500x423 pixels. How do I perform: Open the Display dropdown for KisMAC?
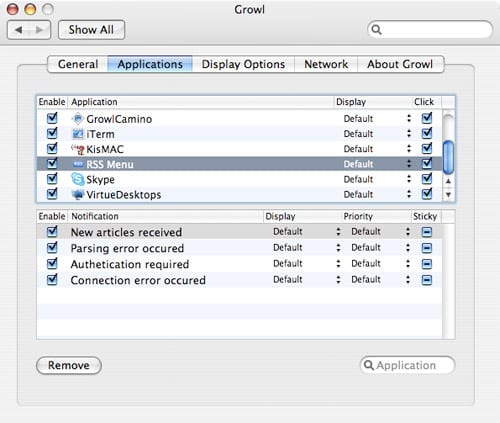pos(377,149)
